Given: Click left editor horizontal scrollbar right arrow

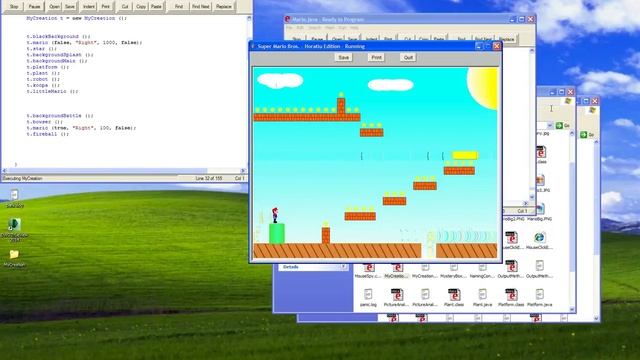Looking at the screenshot, I should click(243, 171).
